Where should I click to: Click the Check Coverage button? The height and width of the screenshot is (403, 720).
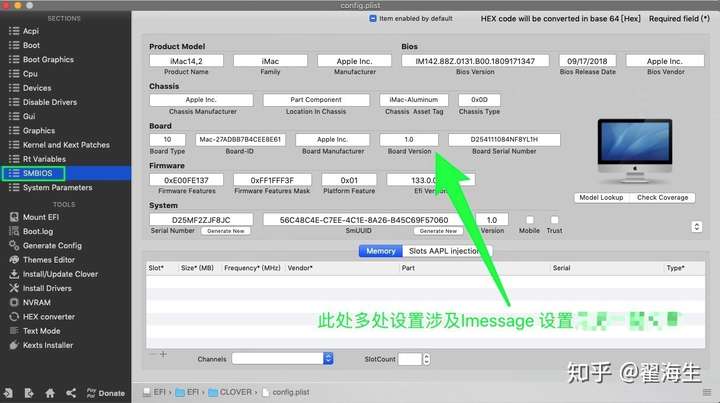[662, 197]
